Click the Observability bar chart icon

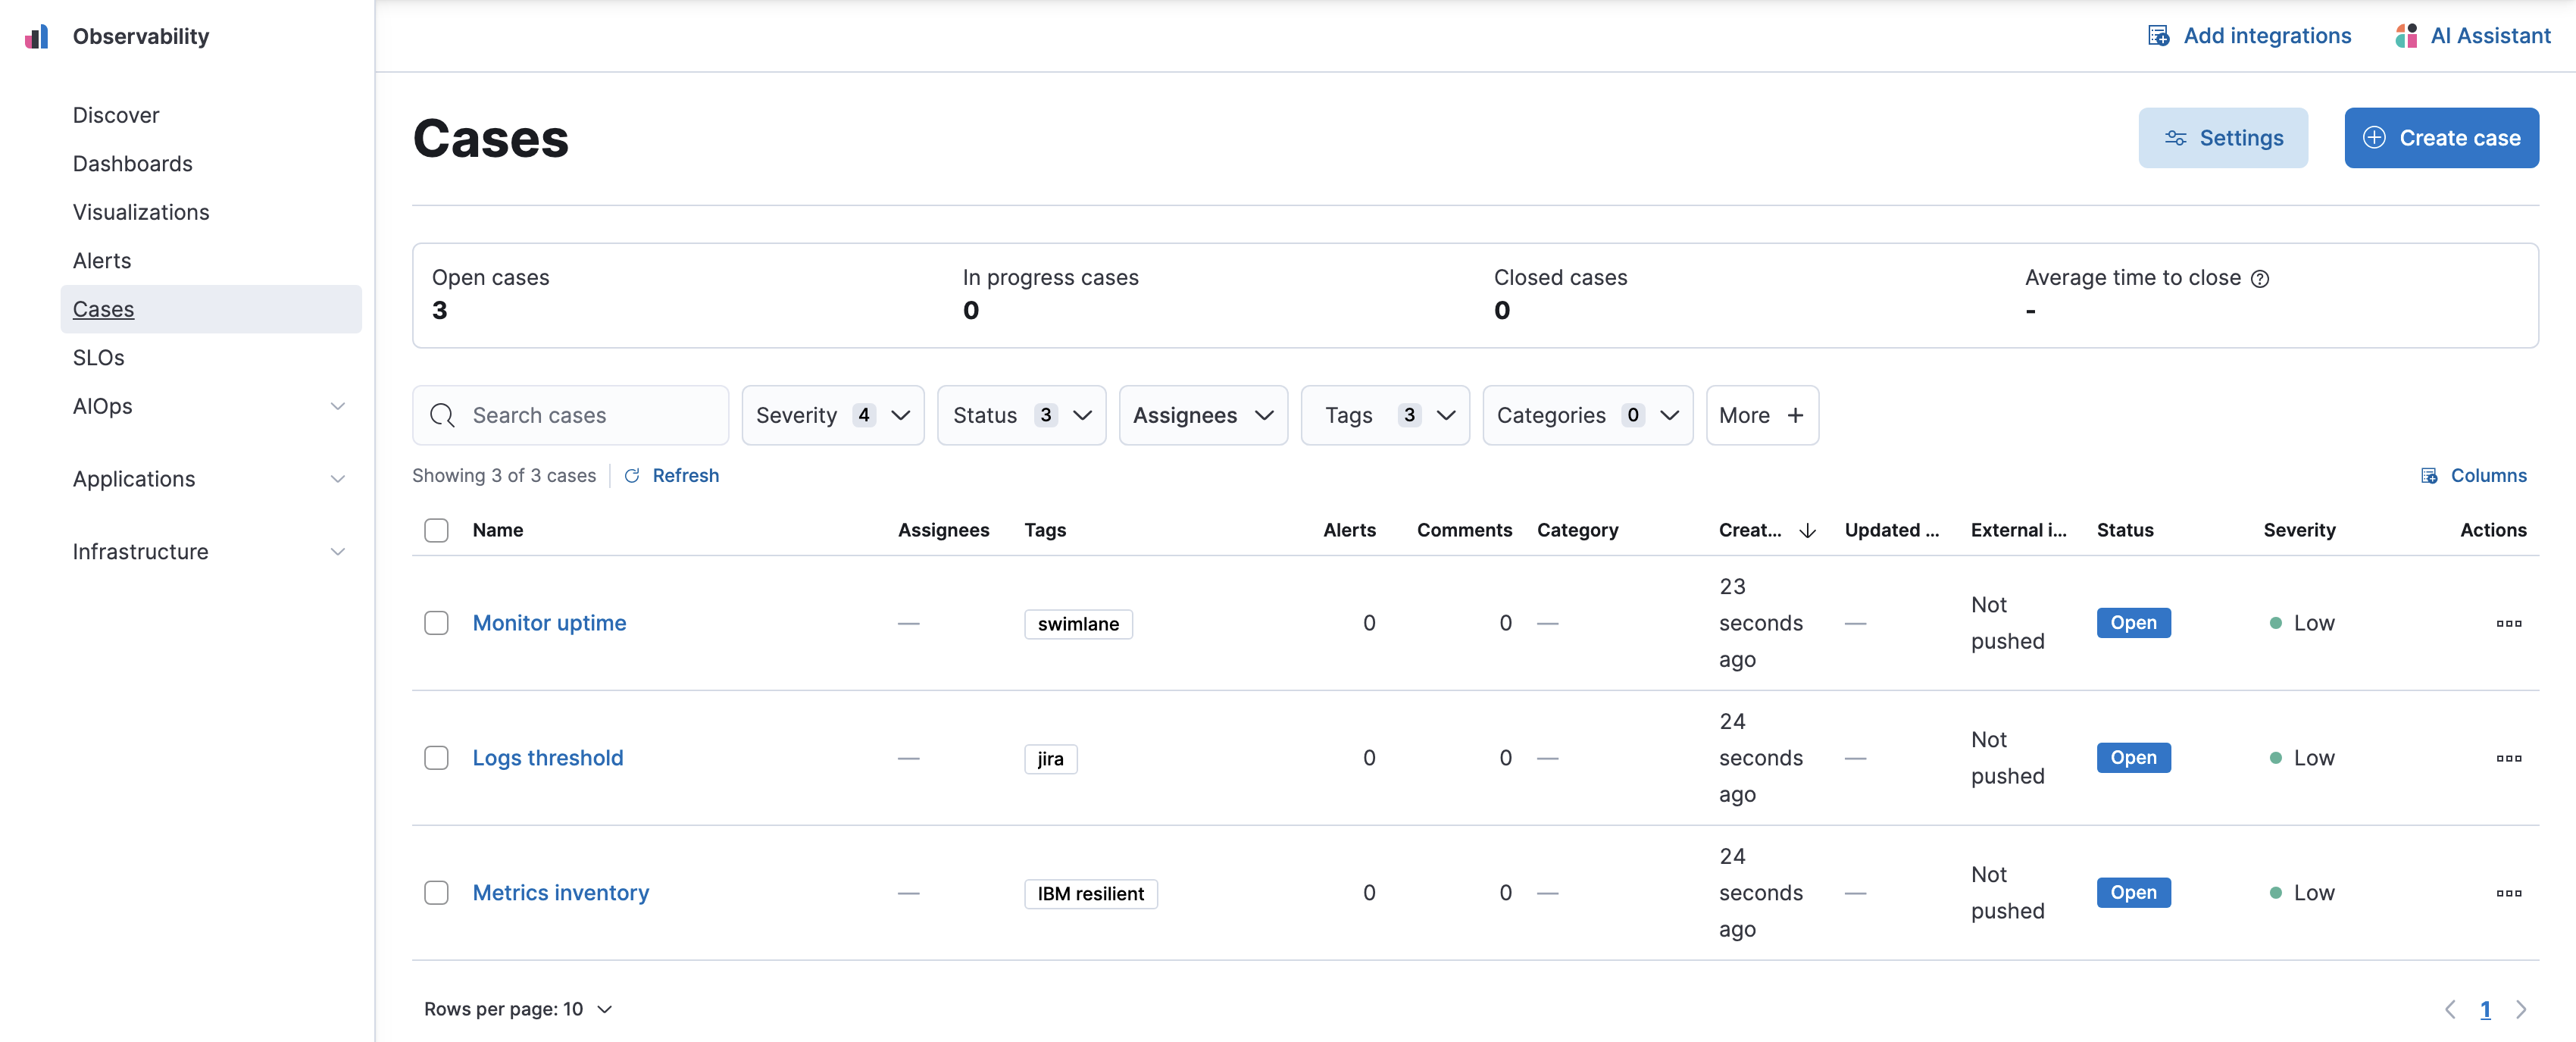click(x=36, y=35)
